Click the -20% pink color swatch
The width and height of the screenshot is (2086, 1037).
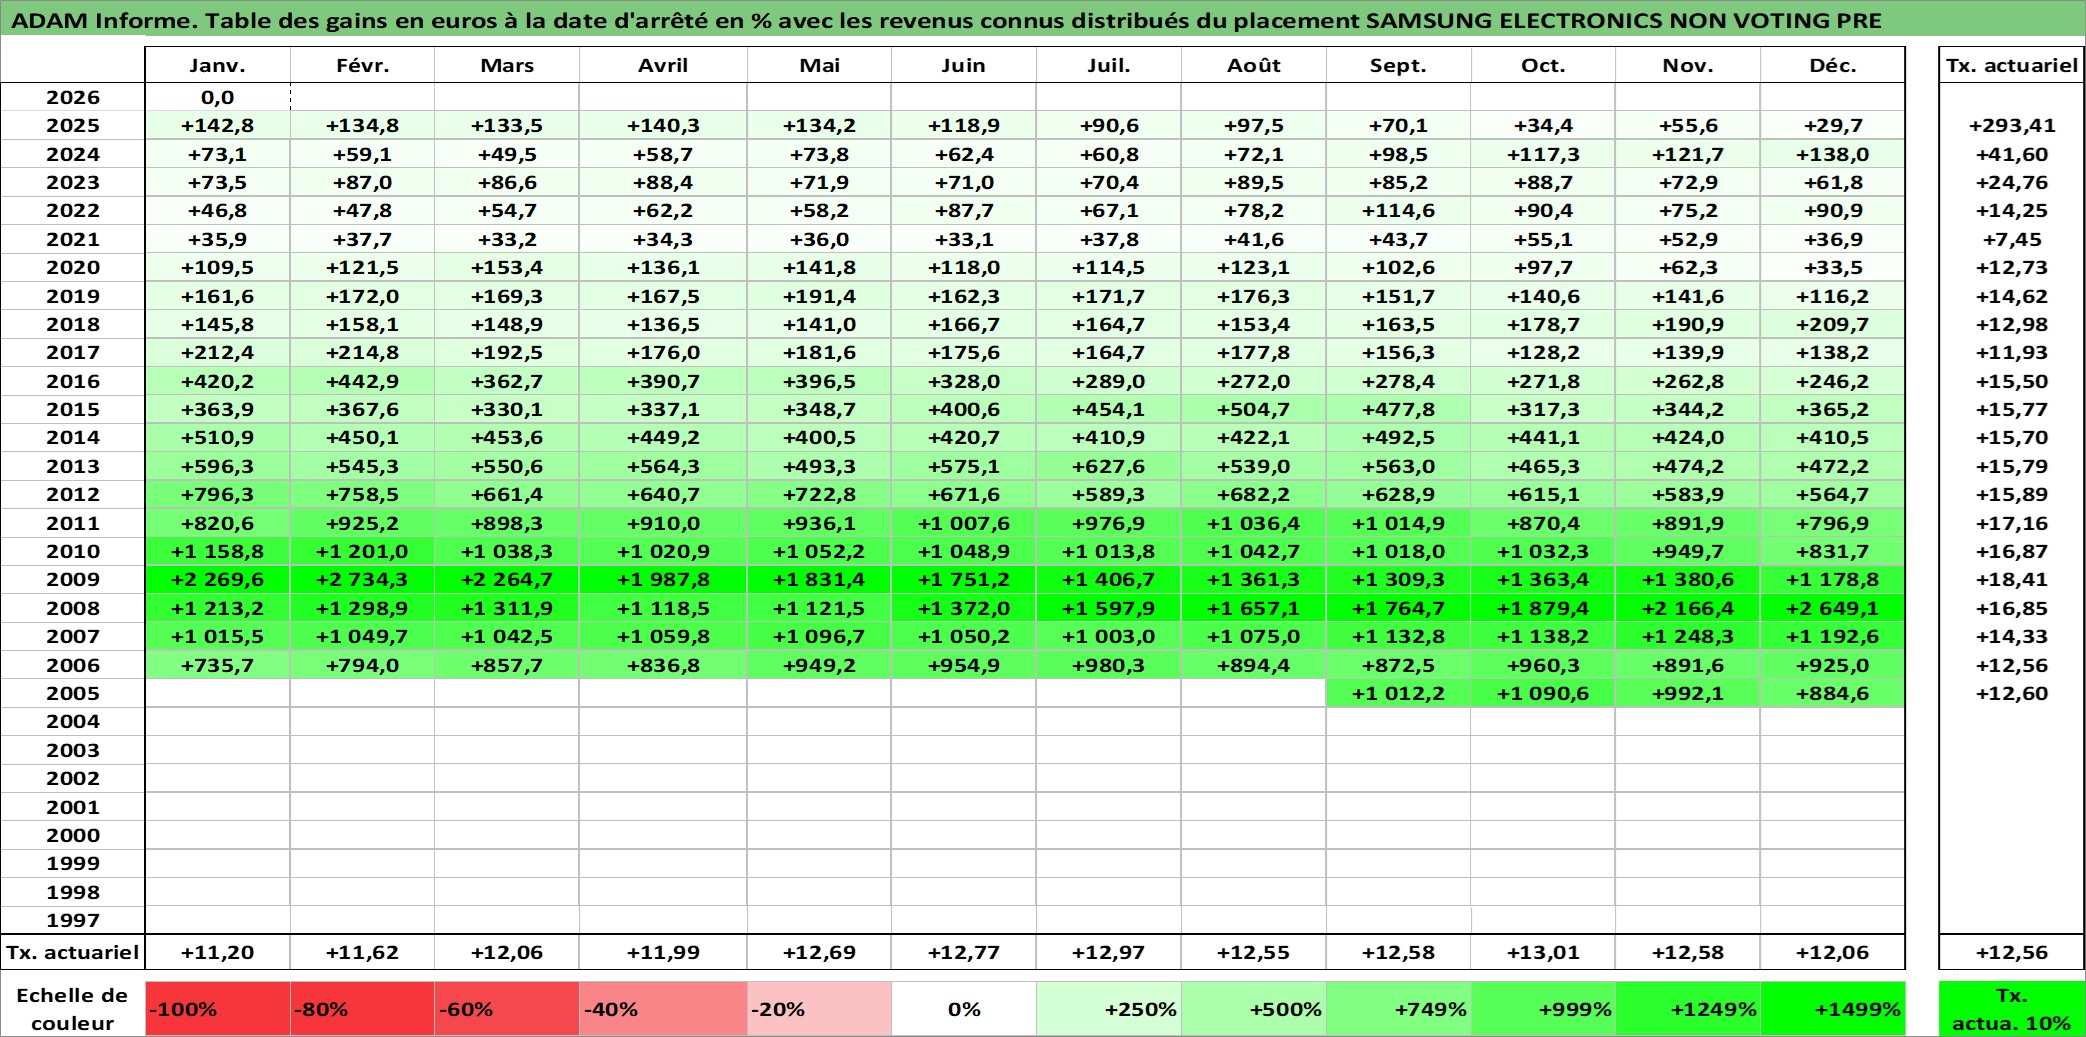tap(819, 1009)
